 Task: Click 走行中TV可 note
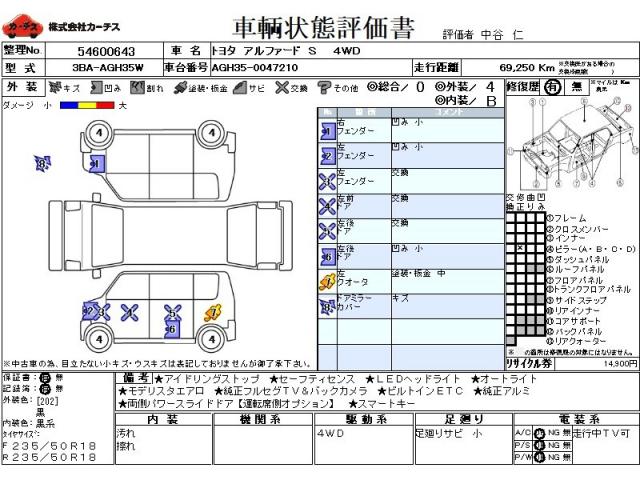601,433
